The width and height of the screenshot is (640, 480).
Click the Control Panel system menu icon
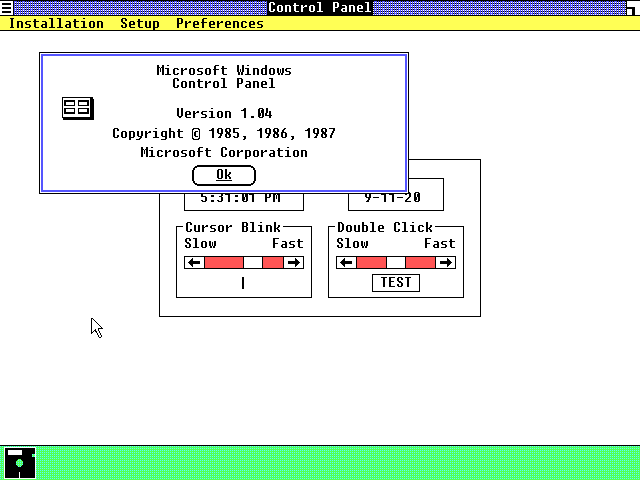click(7, 8)
